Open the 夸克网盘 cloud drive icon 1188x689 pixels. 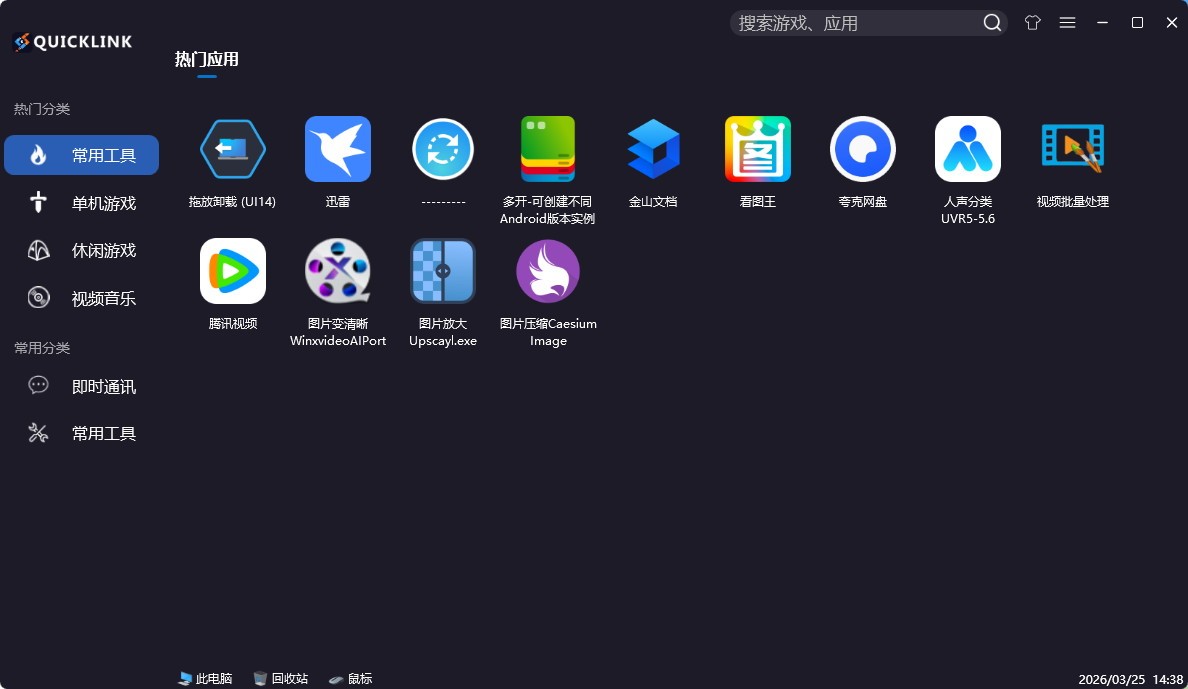coord(863,149)
